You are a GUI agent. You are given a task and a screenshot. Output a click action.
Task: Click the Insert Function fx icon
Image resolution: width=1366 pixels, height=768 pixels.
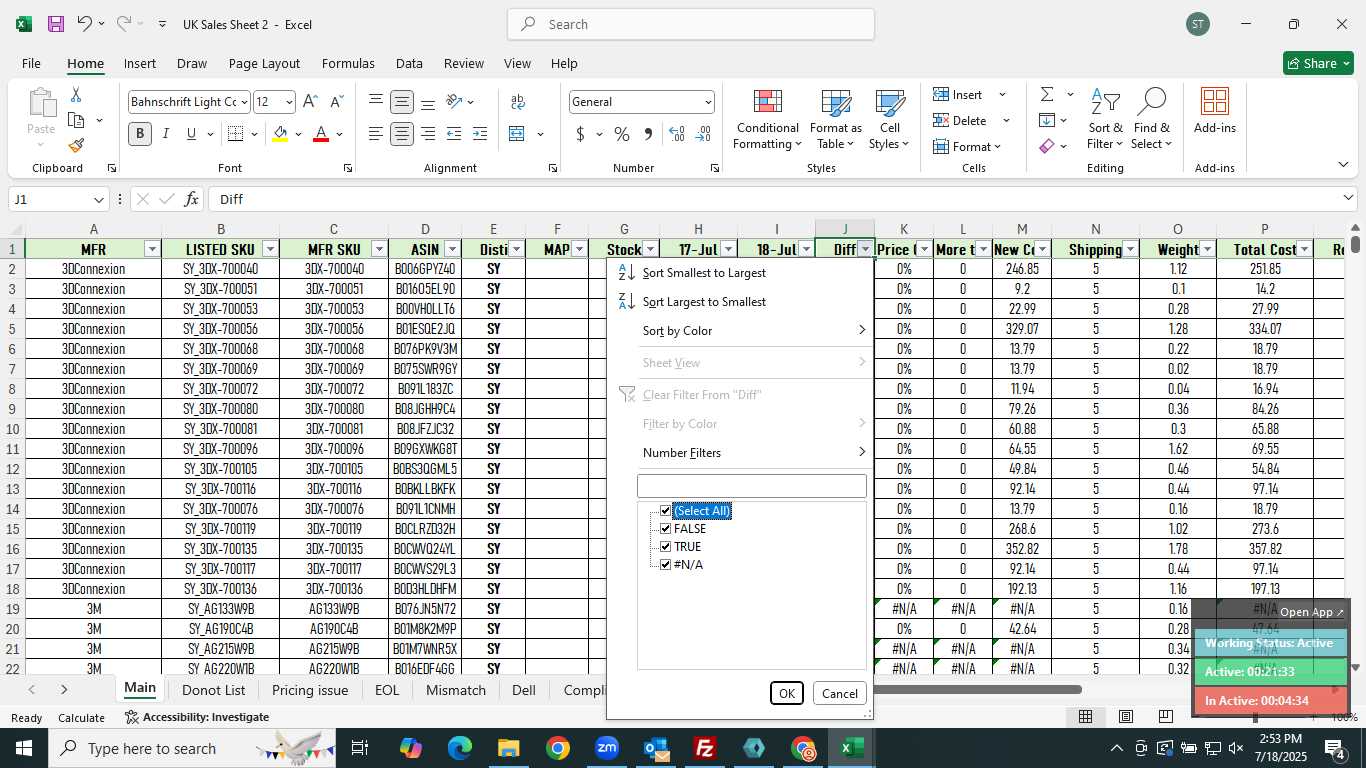click(192, 199)
